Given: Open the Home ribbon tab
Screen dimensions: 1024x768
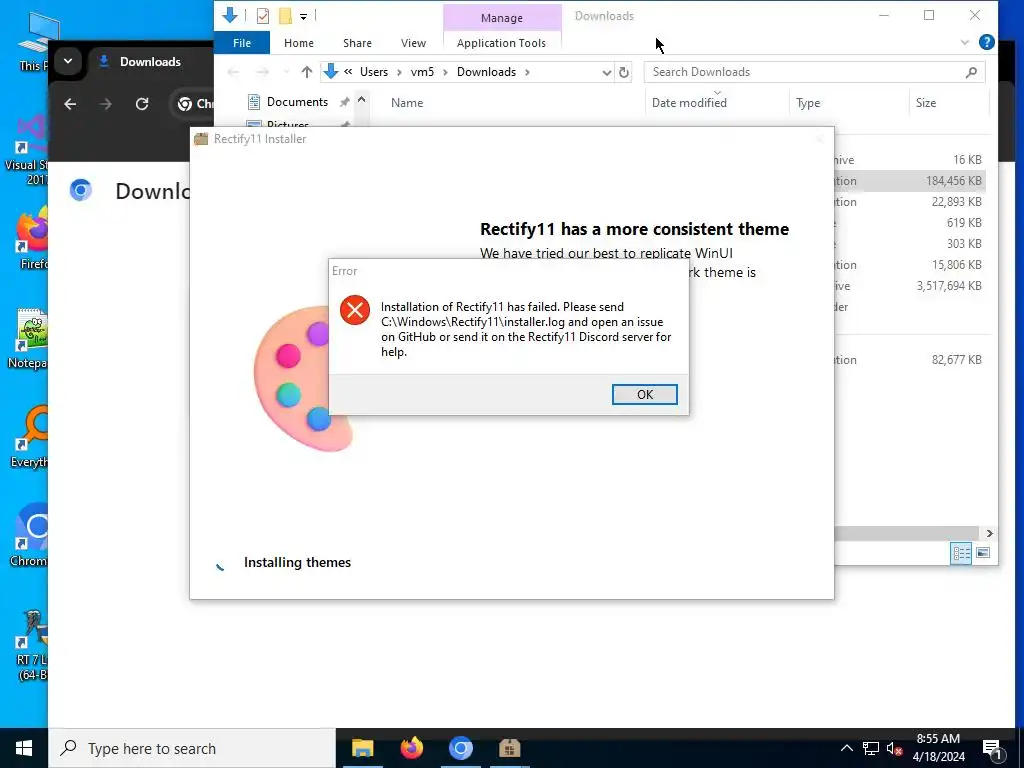Looking at the screenshot, I should click(x=298, y=43).
